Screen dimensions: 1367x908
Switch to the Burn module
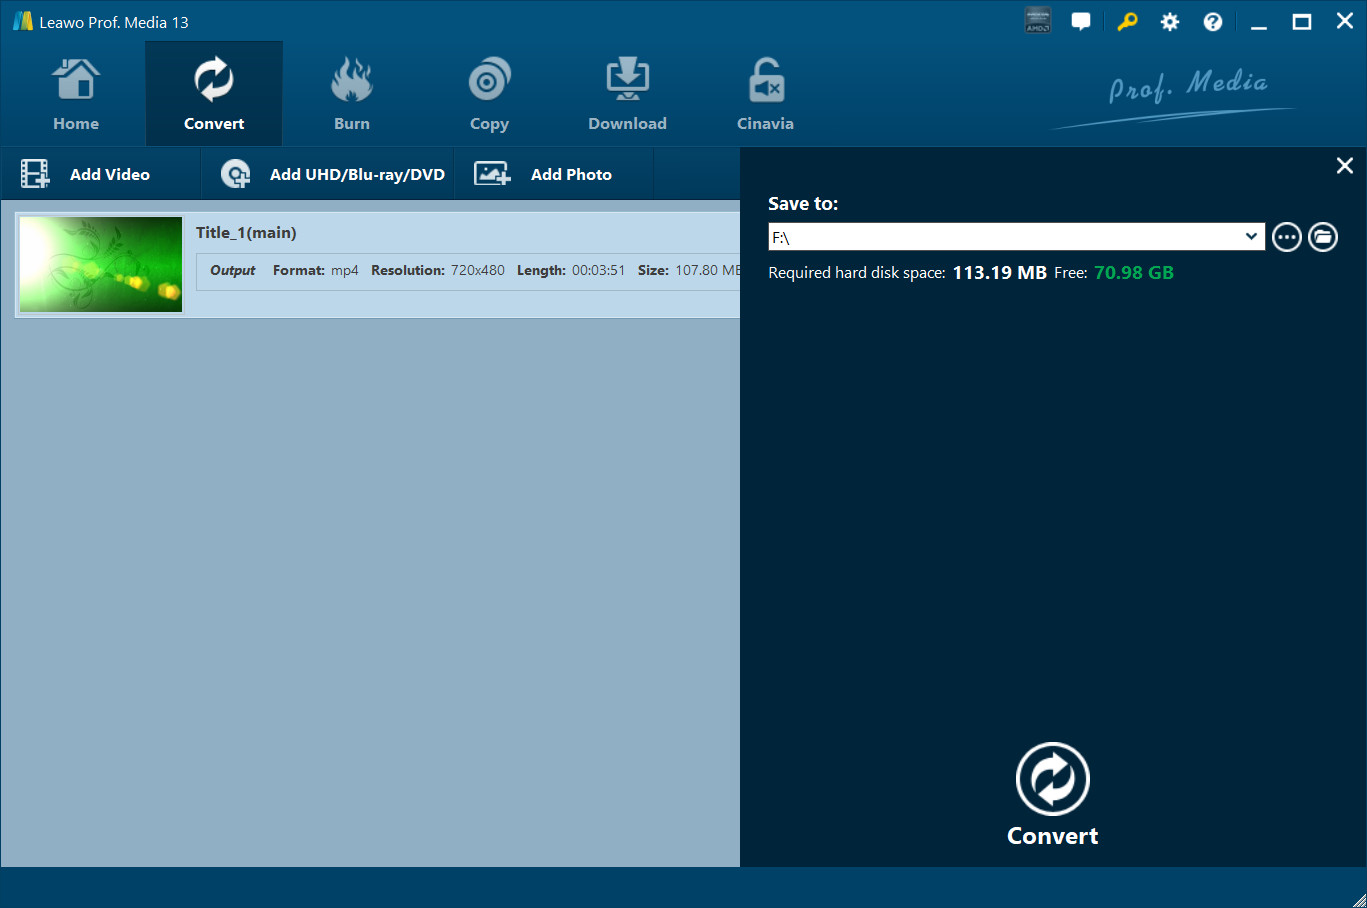351,95
